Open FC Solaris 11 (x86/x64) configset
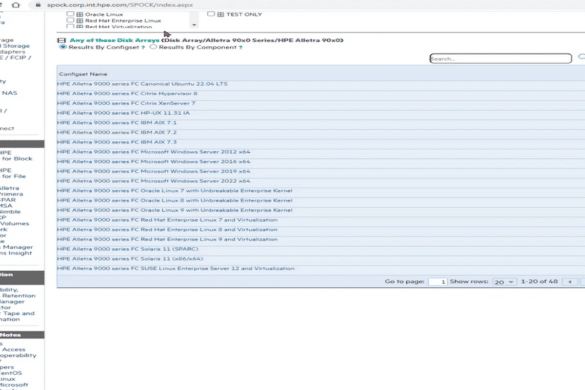This screenshot has width=585, height=390. tap(130, 259)
